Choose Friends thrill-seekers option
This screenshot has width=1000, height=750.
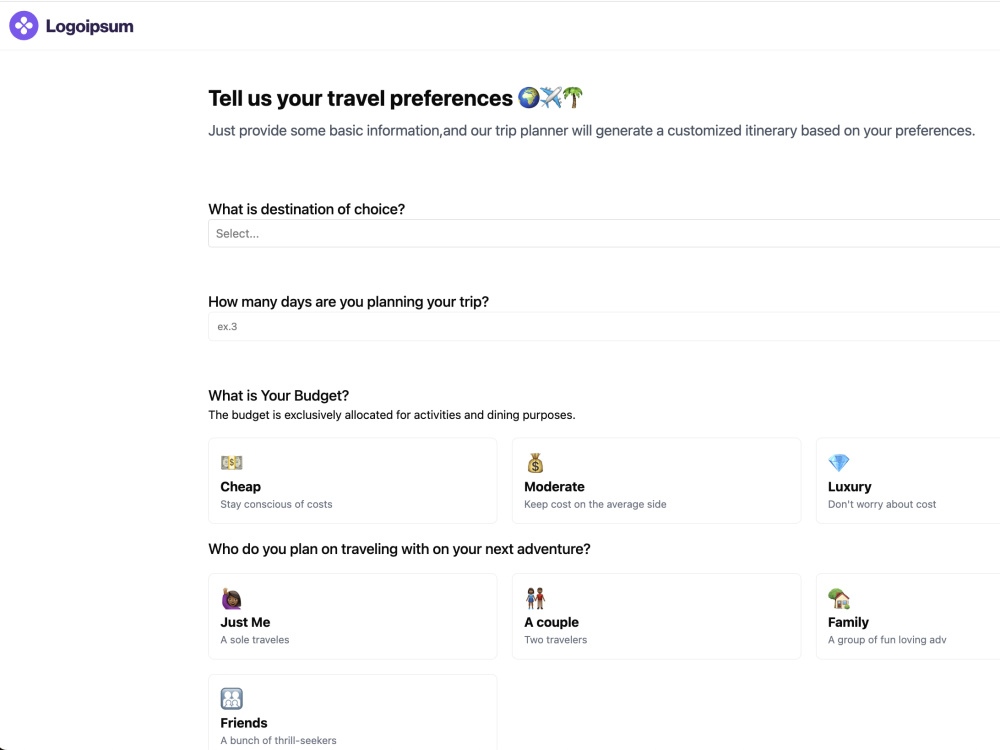[353, 712]
